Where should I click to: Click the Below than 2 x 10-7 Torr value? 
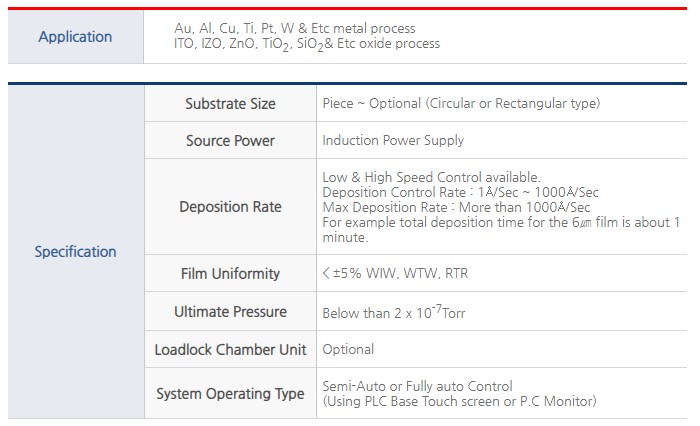pos(394,312)
